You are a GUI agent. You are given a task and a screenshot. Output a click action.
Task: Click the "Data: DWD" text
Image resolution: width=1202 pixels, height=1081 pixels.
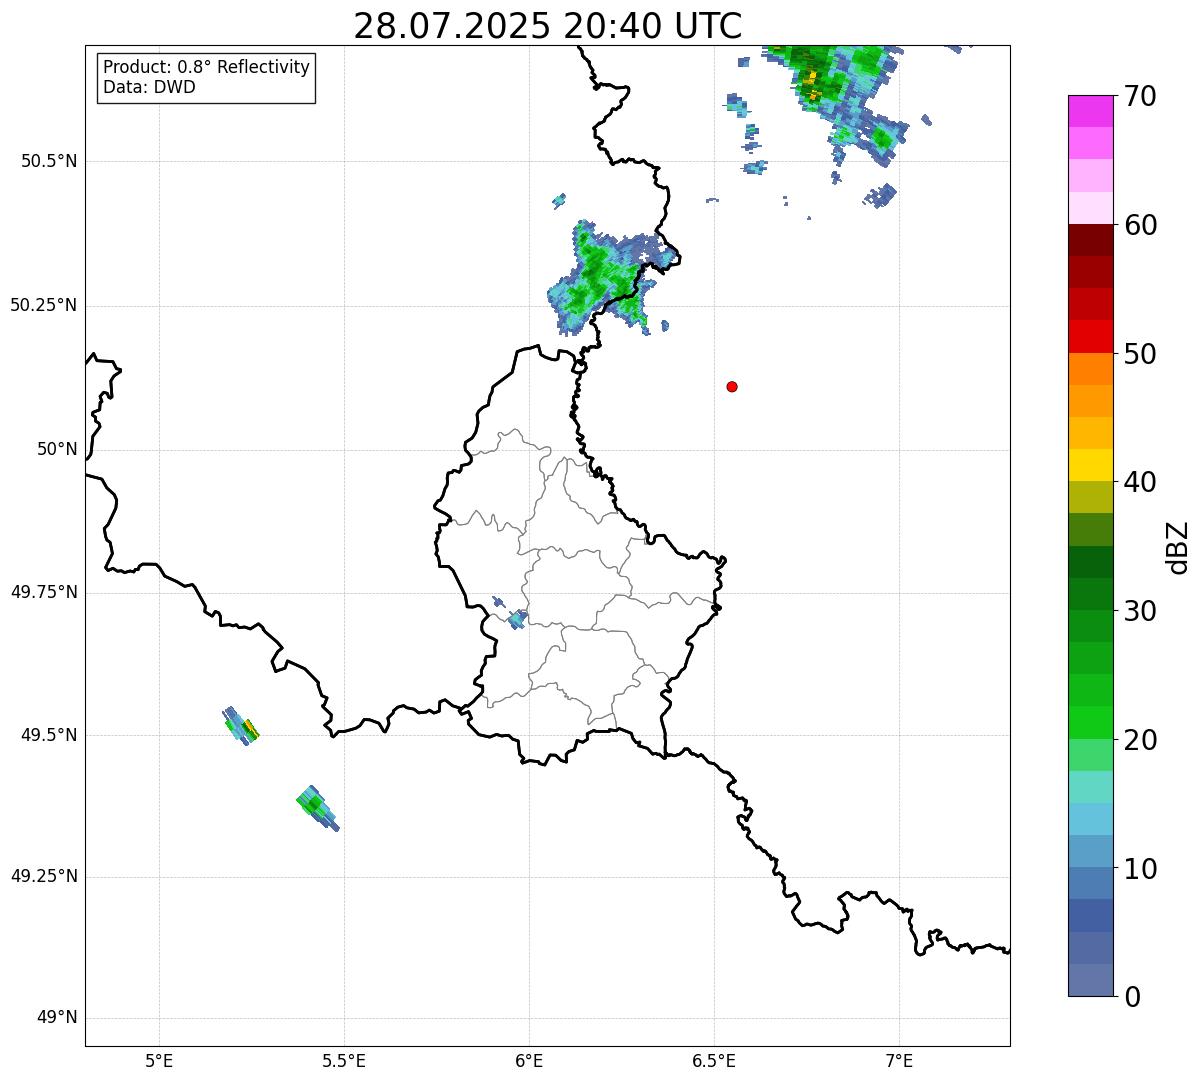click(x=150, y=87)
